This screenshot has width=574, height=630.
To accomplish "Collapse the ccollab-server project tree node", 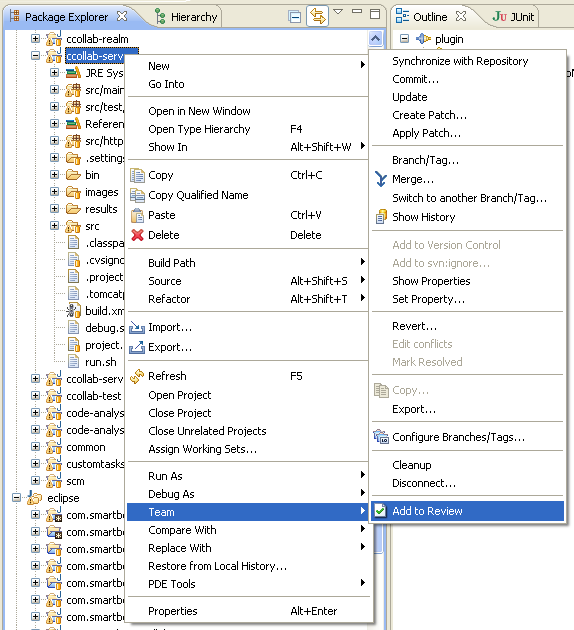I will pos(35,55).
